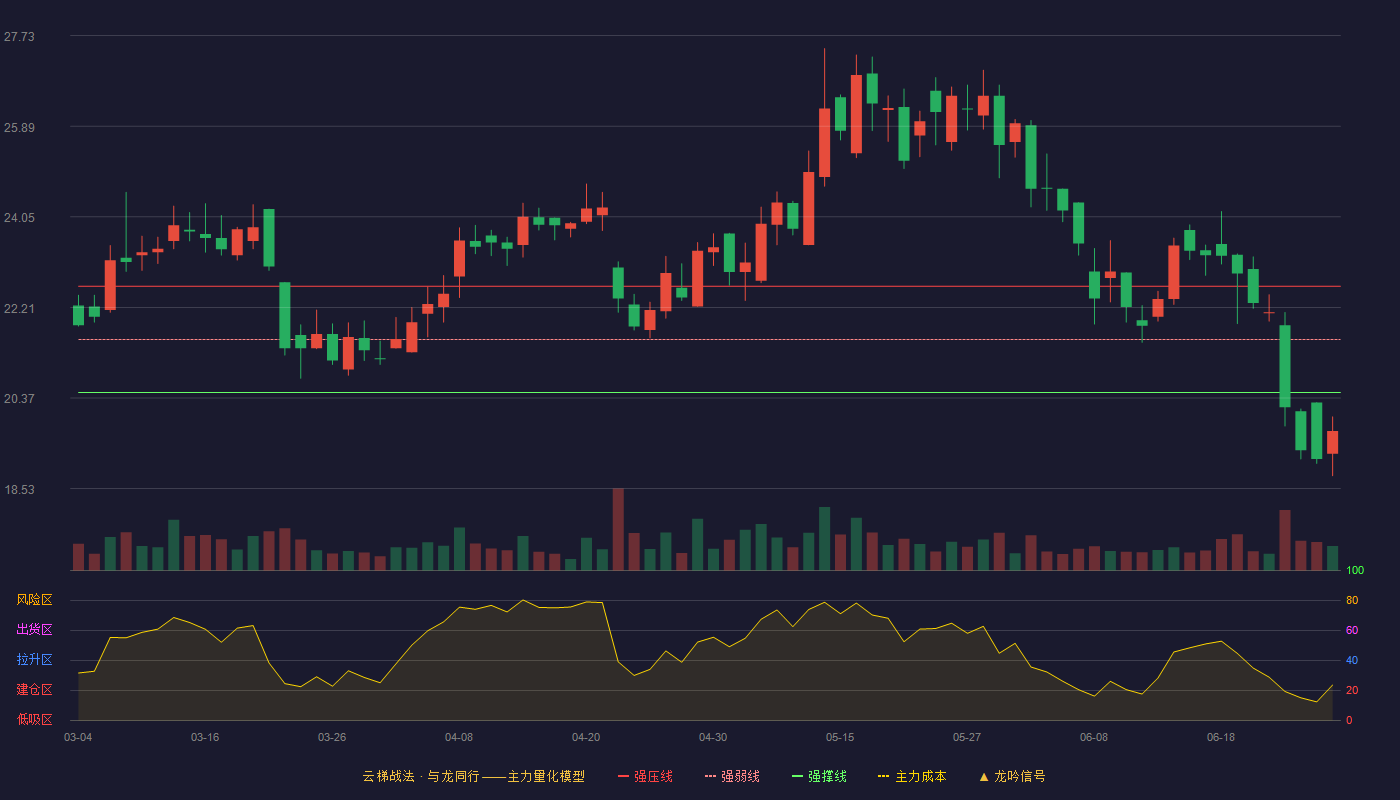Click the 25.89 price axis label
Screen dimensions: 1400x800
pos(19,127)
